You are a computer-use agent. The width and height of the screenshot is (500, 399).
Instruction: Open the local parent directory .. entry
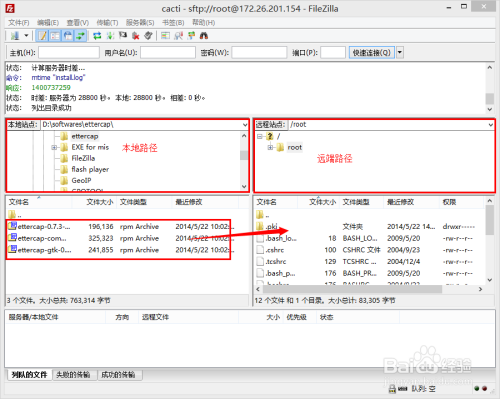coord(15,215)
